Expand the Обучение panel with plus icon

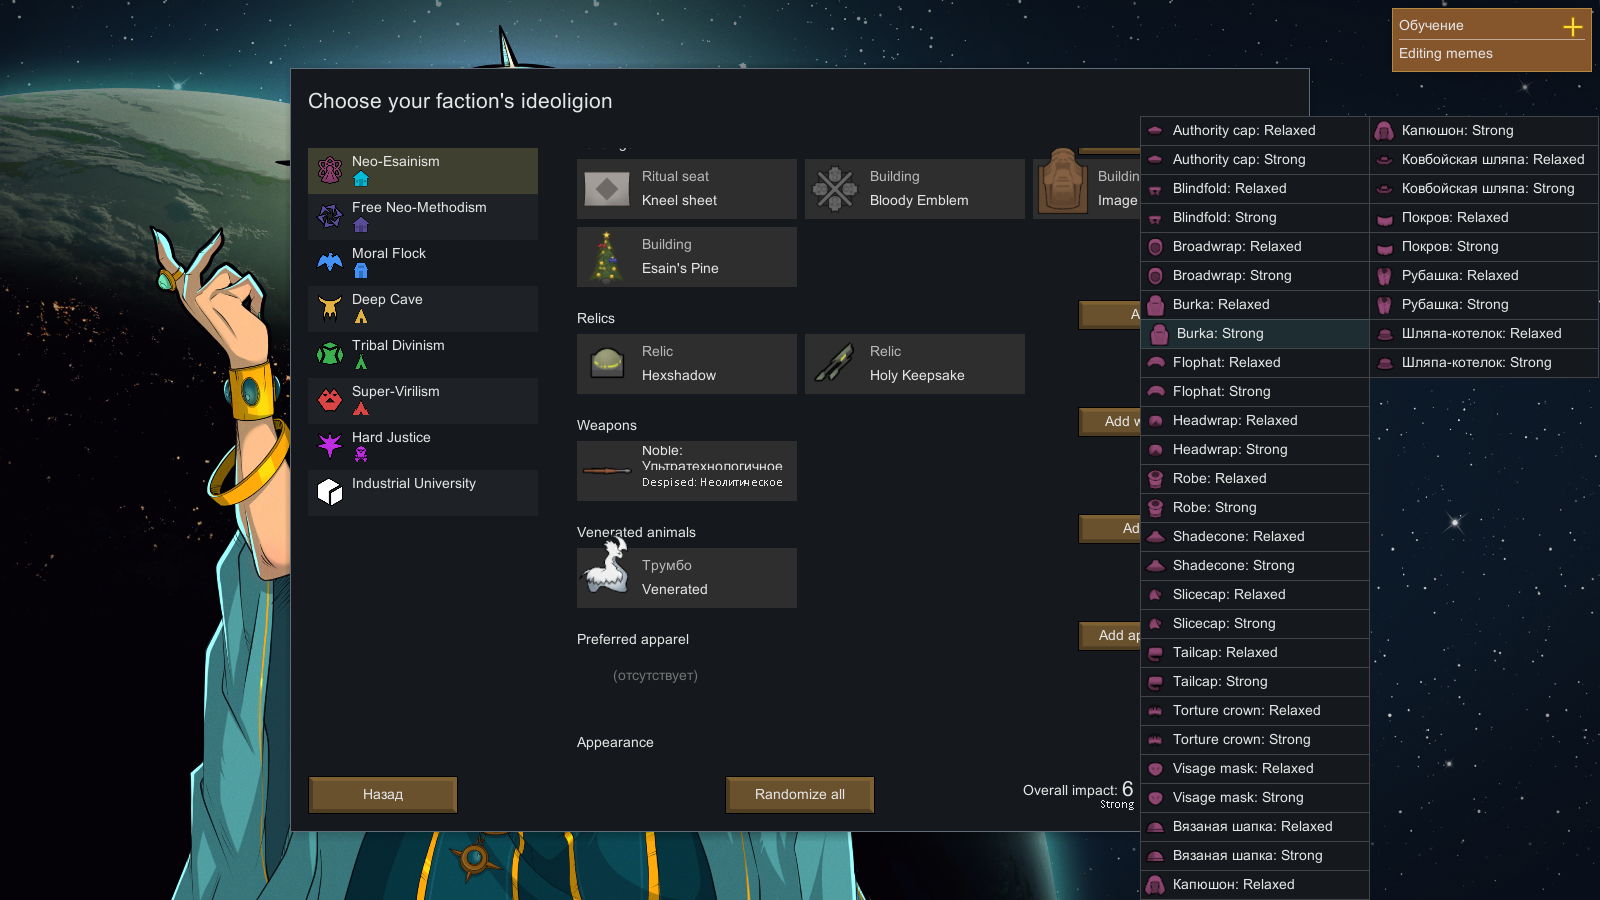(x=1572, y=26)
